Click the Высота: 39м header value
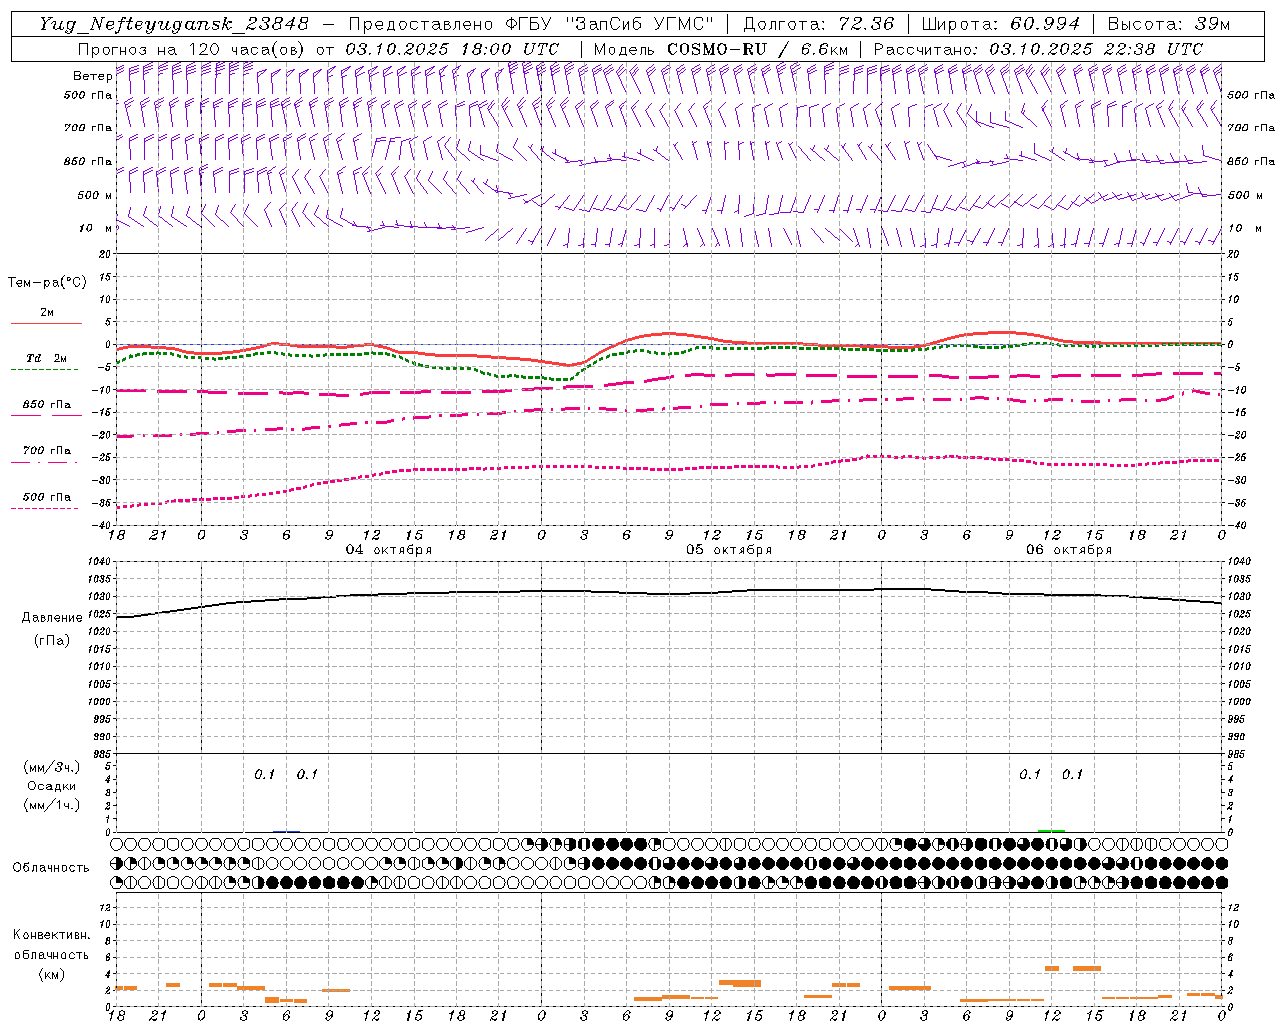Viewport: 1280px width, 1024px height. point(1169,24)
